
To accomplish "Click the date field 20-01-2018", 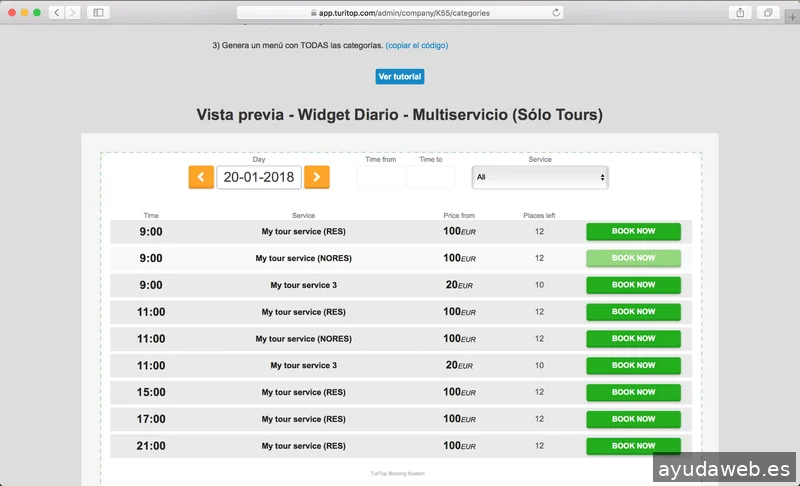I will pyautogui.click(x=259, y=177).
